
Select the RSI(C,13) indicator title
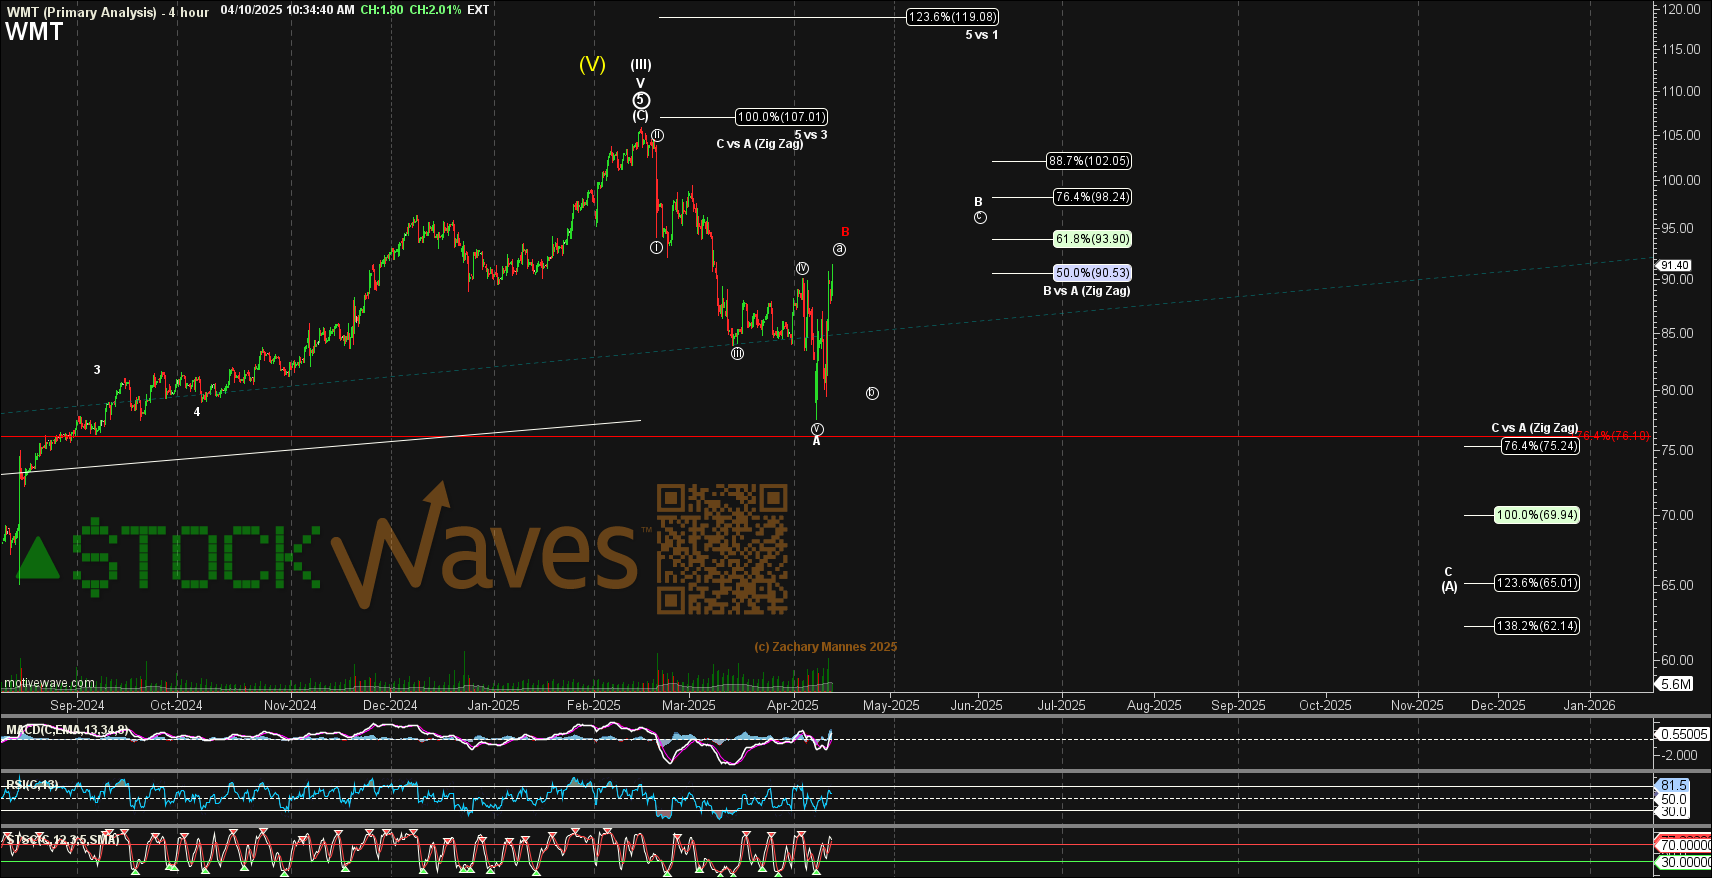tap(32, 785)
